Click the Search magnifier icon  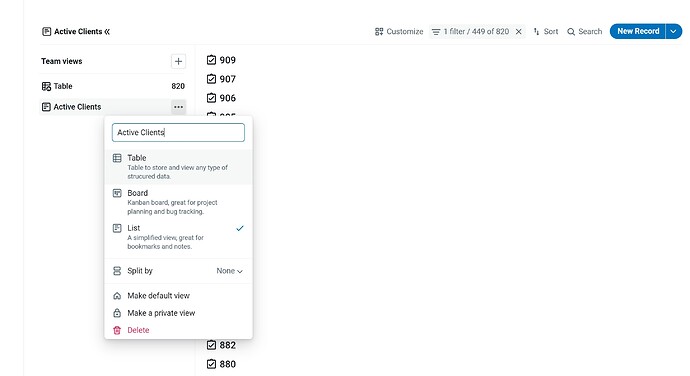571,32
